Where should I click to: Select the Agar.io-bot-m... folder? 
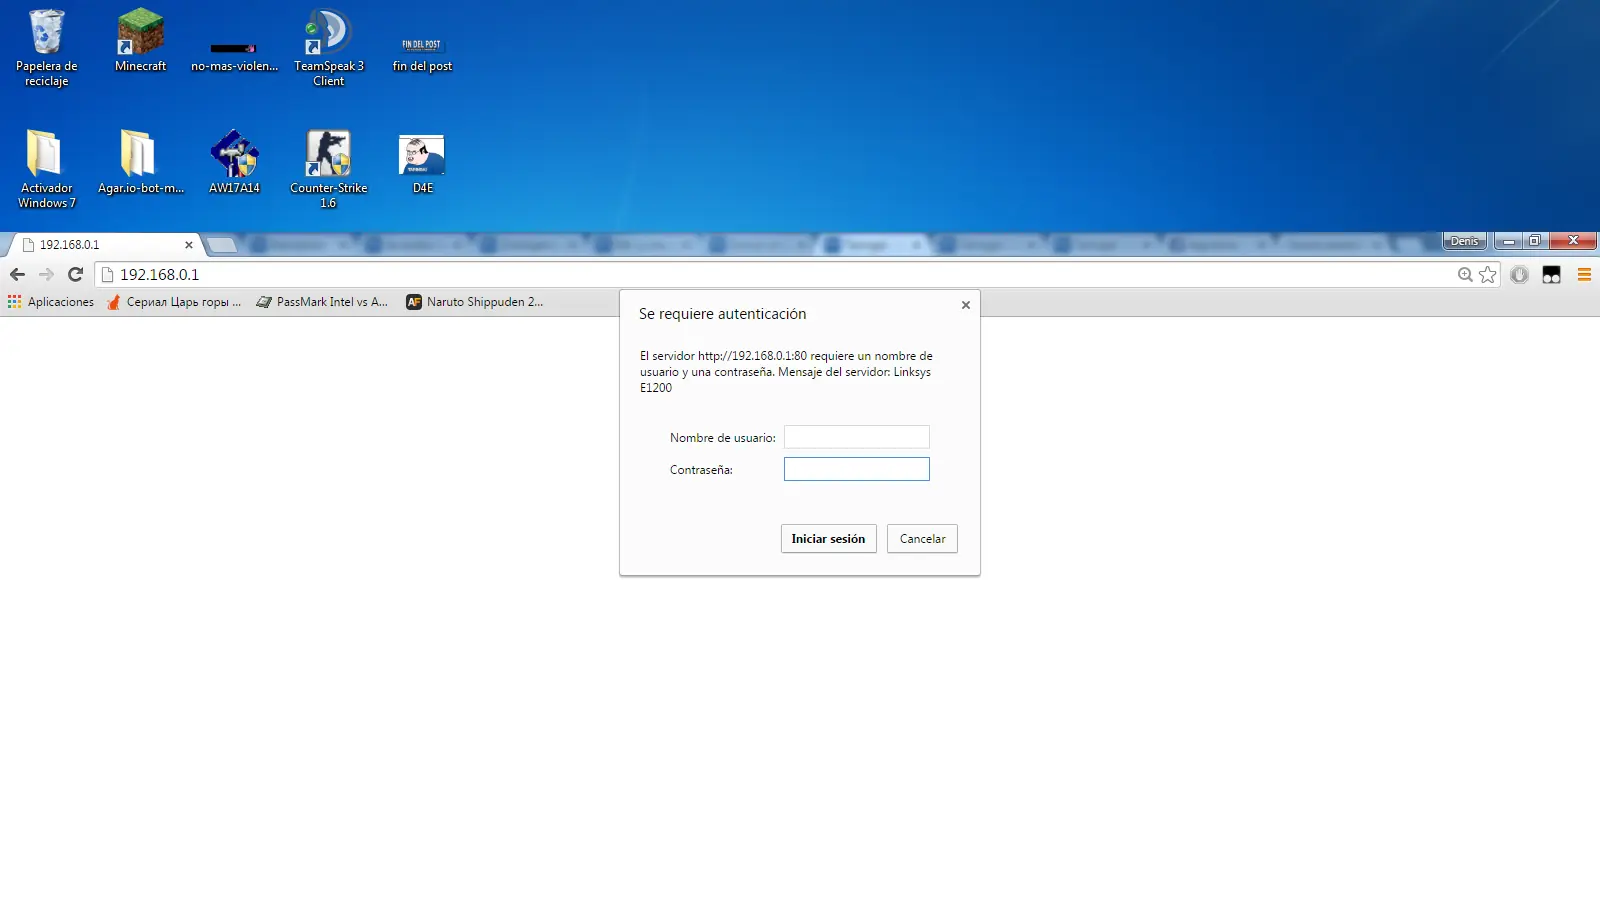pyautogui.click(x=140, y=162)
